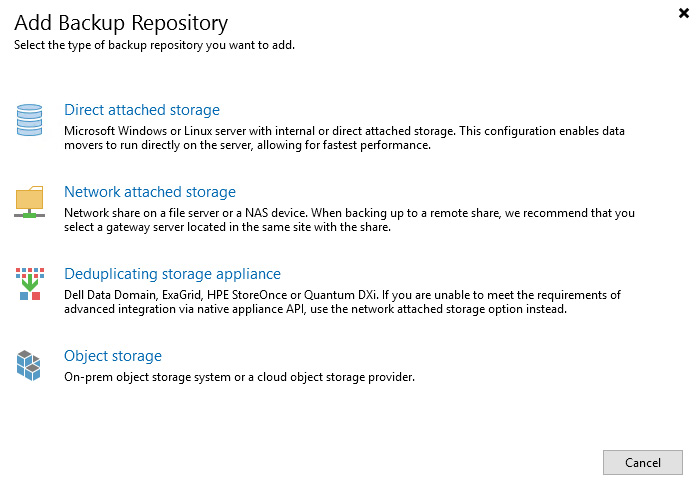This screenshot has height=482, width=697.
Task: Click the 'Add Backup Repository' heading
Action: point(121,23)
